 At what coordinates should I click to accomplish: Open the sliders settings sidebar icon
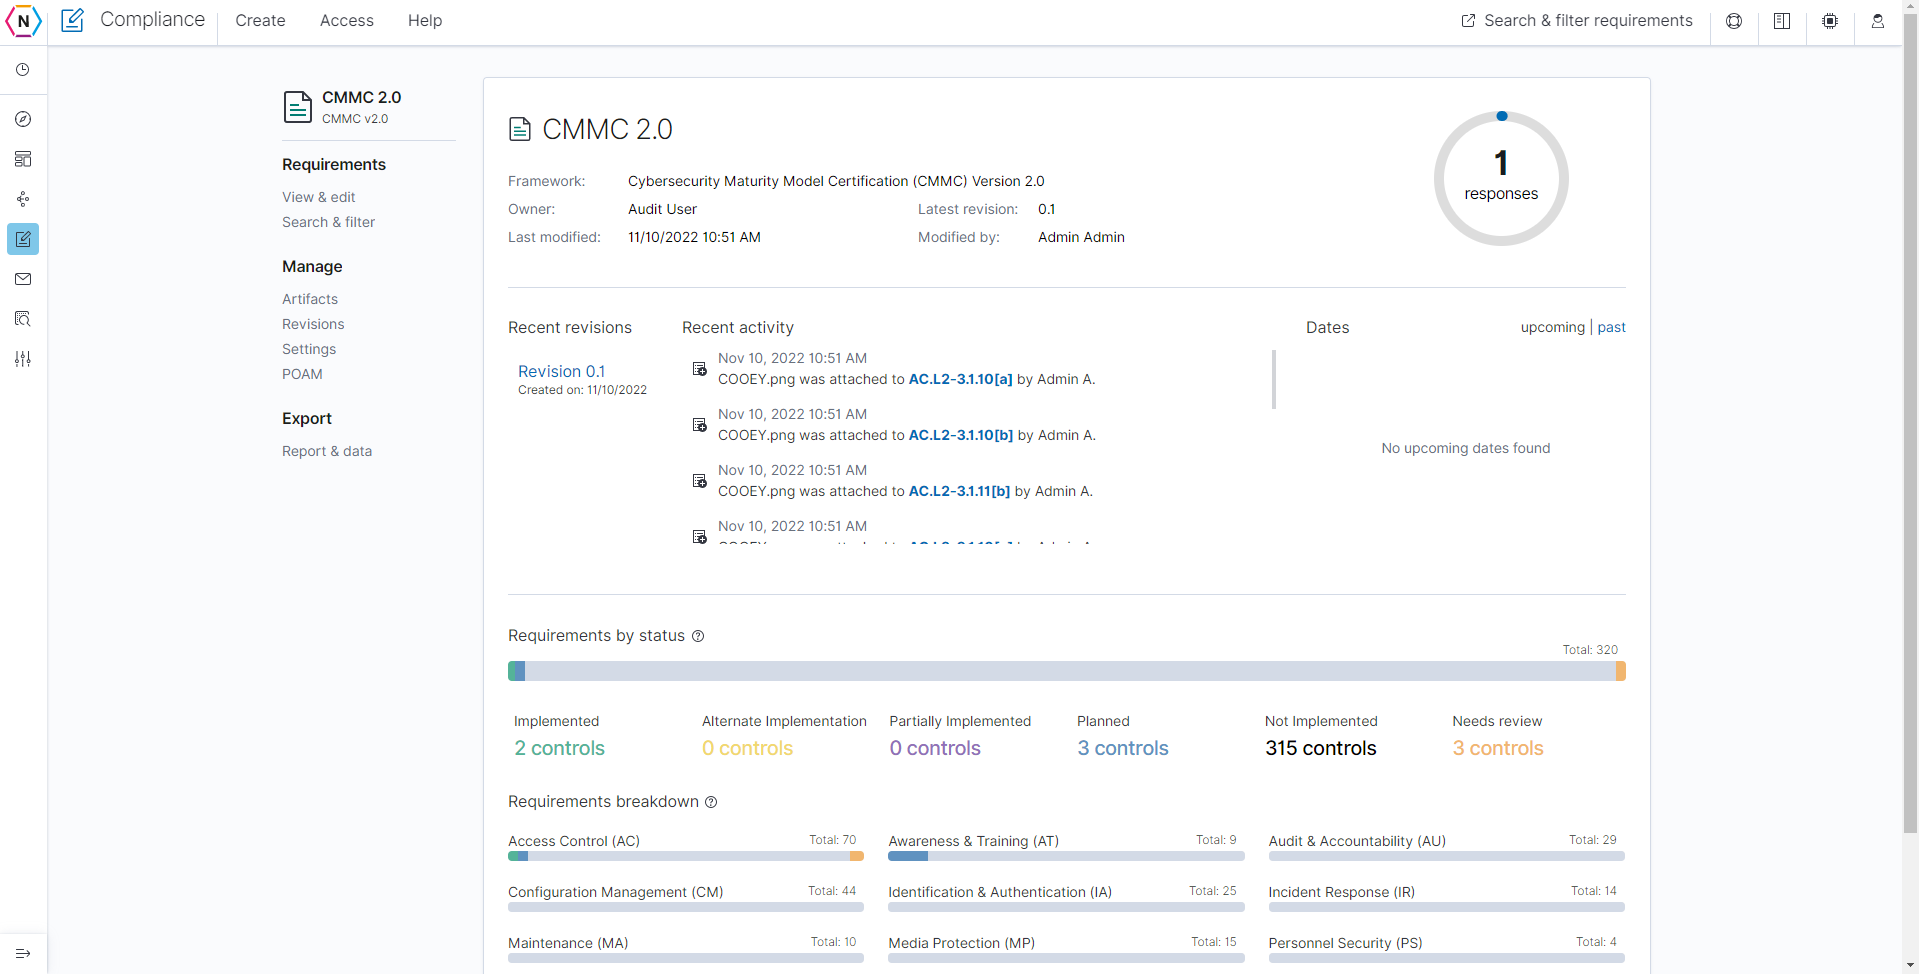point(23,359)
